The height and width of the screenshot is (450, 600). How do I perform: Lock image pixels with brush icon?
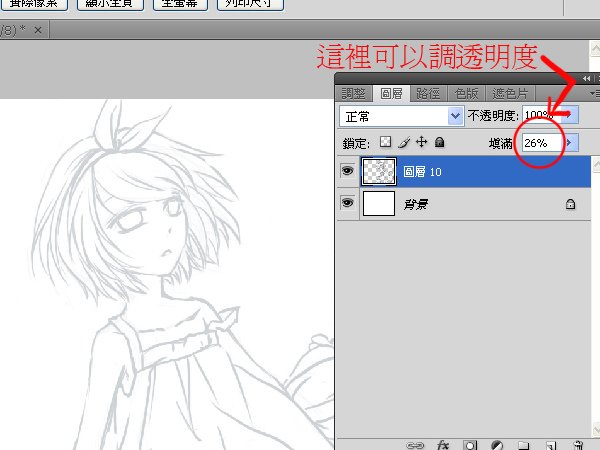[x=404, y=142]
